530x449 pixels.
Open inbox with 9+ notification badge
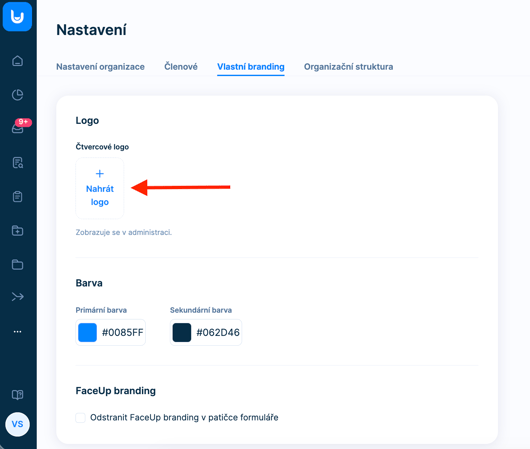click(x=18, y=128)
